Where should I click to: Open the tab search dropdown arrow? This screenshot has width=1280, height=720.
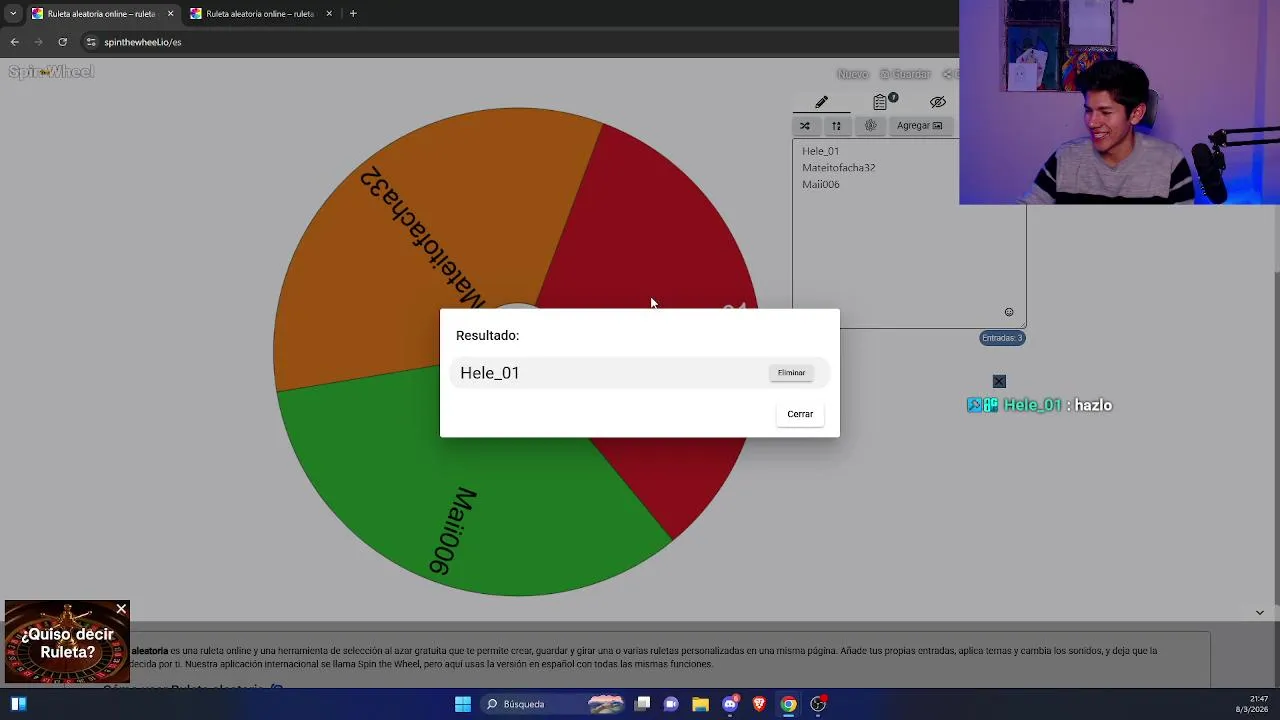click(x=13, y=14)
